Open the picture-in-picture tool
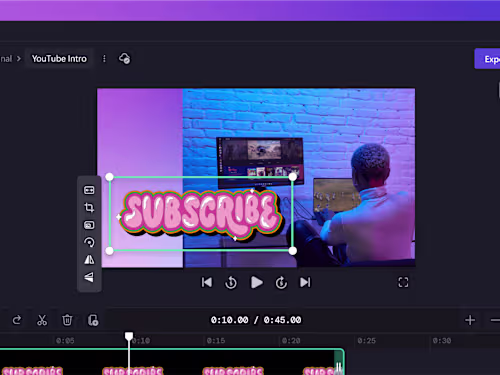Viewport: 500px width, 375px height. coord(89,225)
